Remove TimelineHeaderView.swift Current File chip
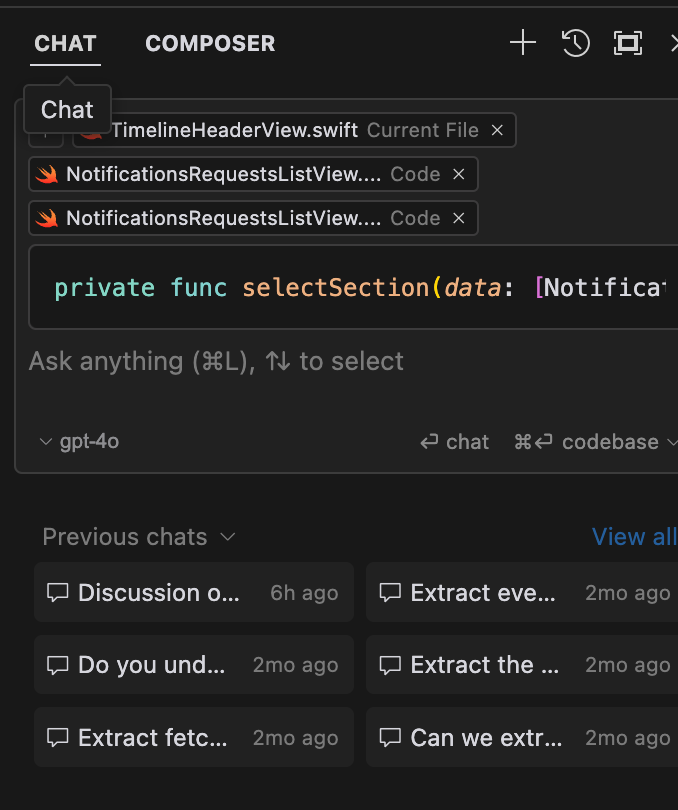Viewport: 678px width, 810px height. [497, 130]
